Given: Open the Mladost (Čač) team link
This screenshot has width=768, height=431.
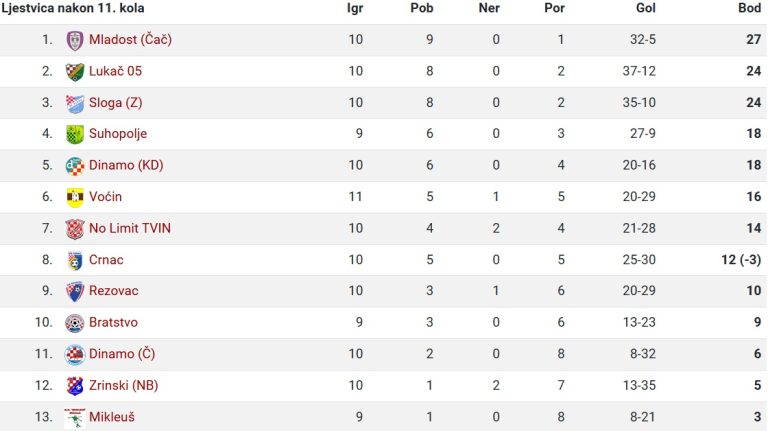Looking at the screenshot, I should [x=130, y=40].
